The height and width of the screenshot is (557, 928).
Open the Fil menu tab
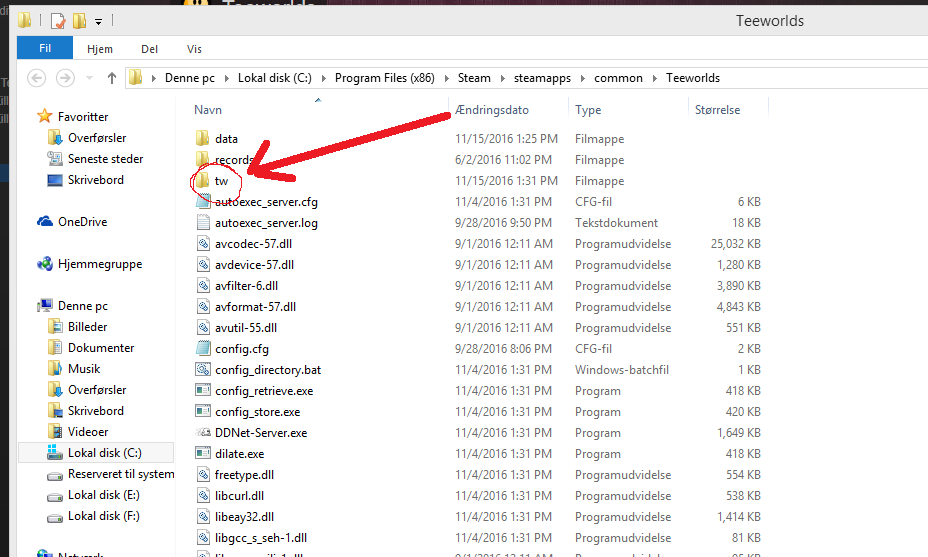click(45, 48)
